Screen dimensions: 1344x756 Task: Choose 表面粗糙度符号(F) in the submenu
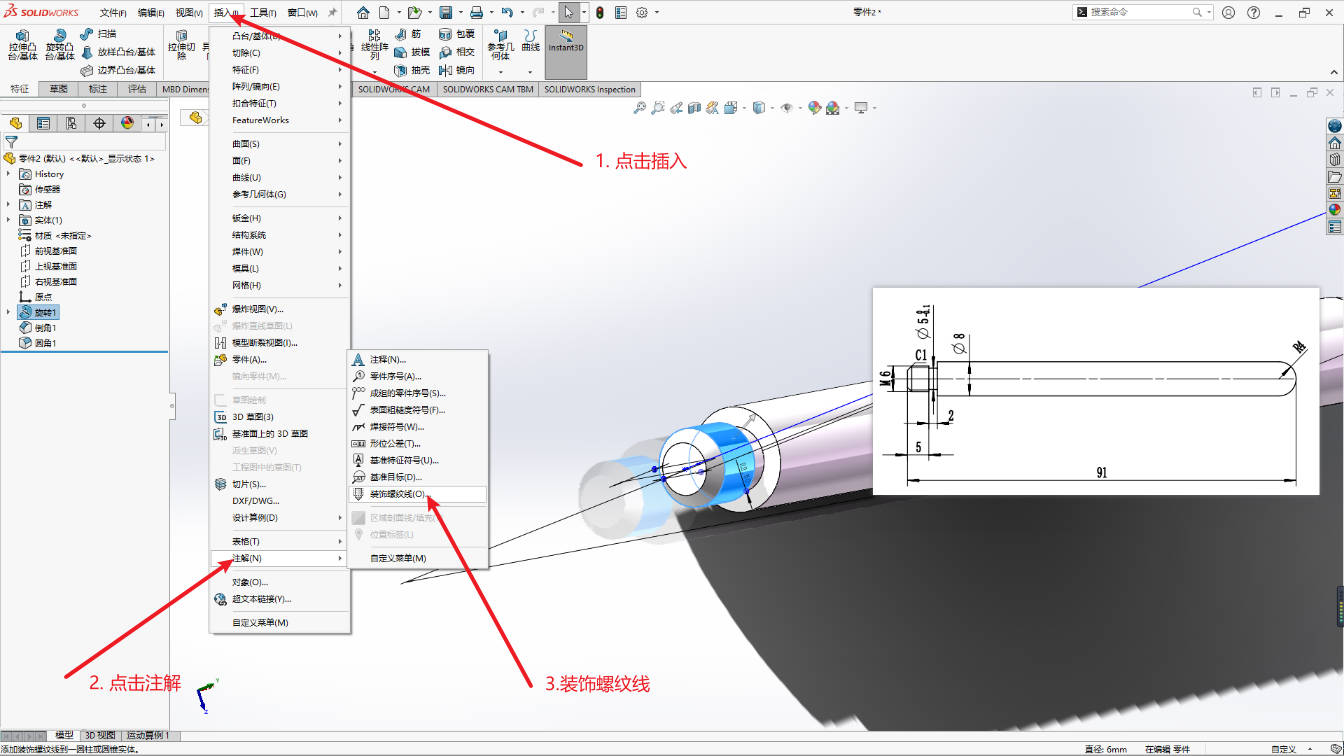(x=417, y=410)
